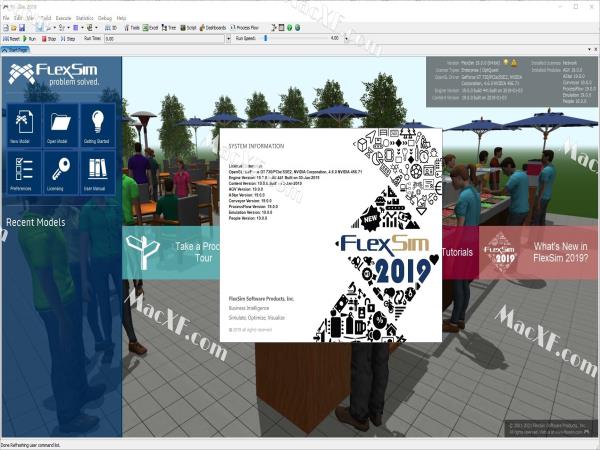Open the Debug menu
The image size is (600, 450).
105,18
